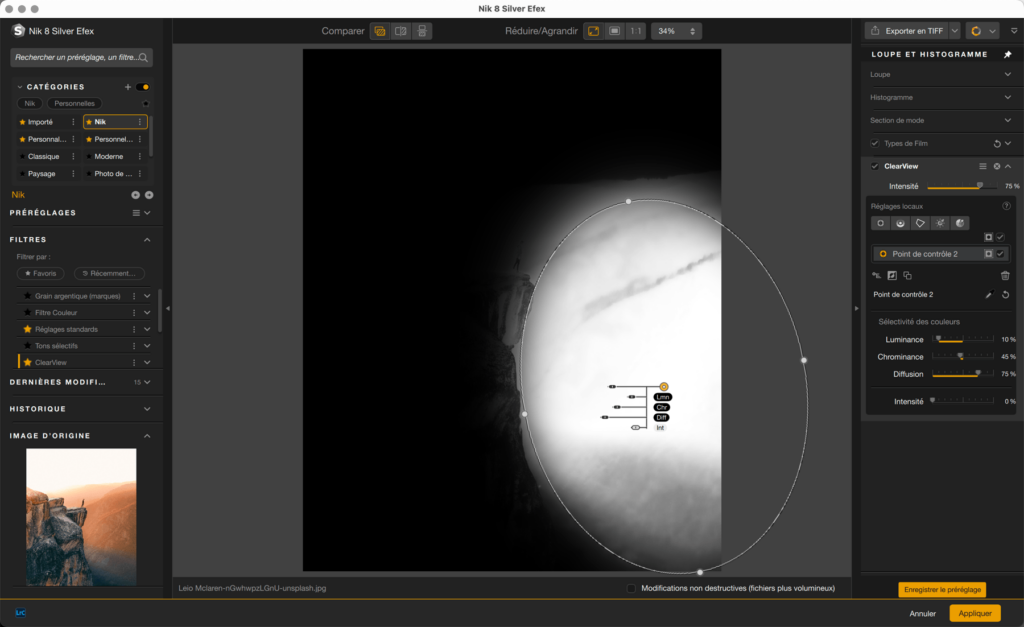1024x627 pixels.
Task: Select split view compare mode
Action: [401, 31]
